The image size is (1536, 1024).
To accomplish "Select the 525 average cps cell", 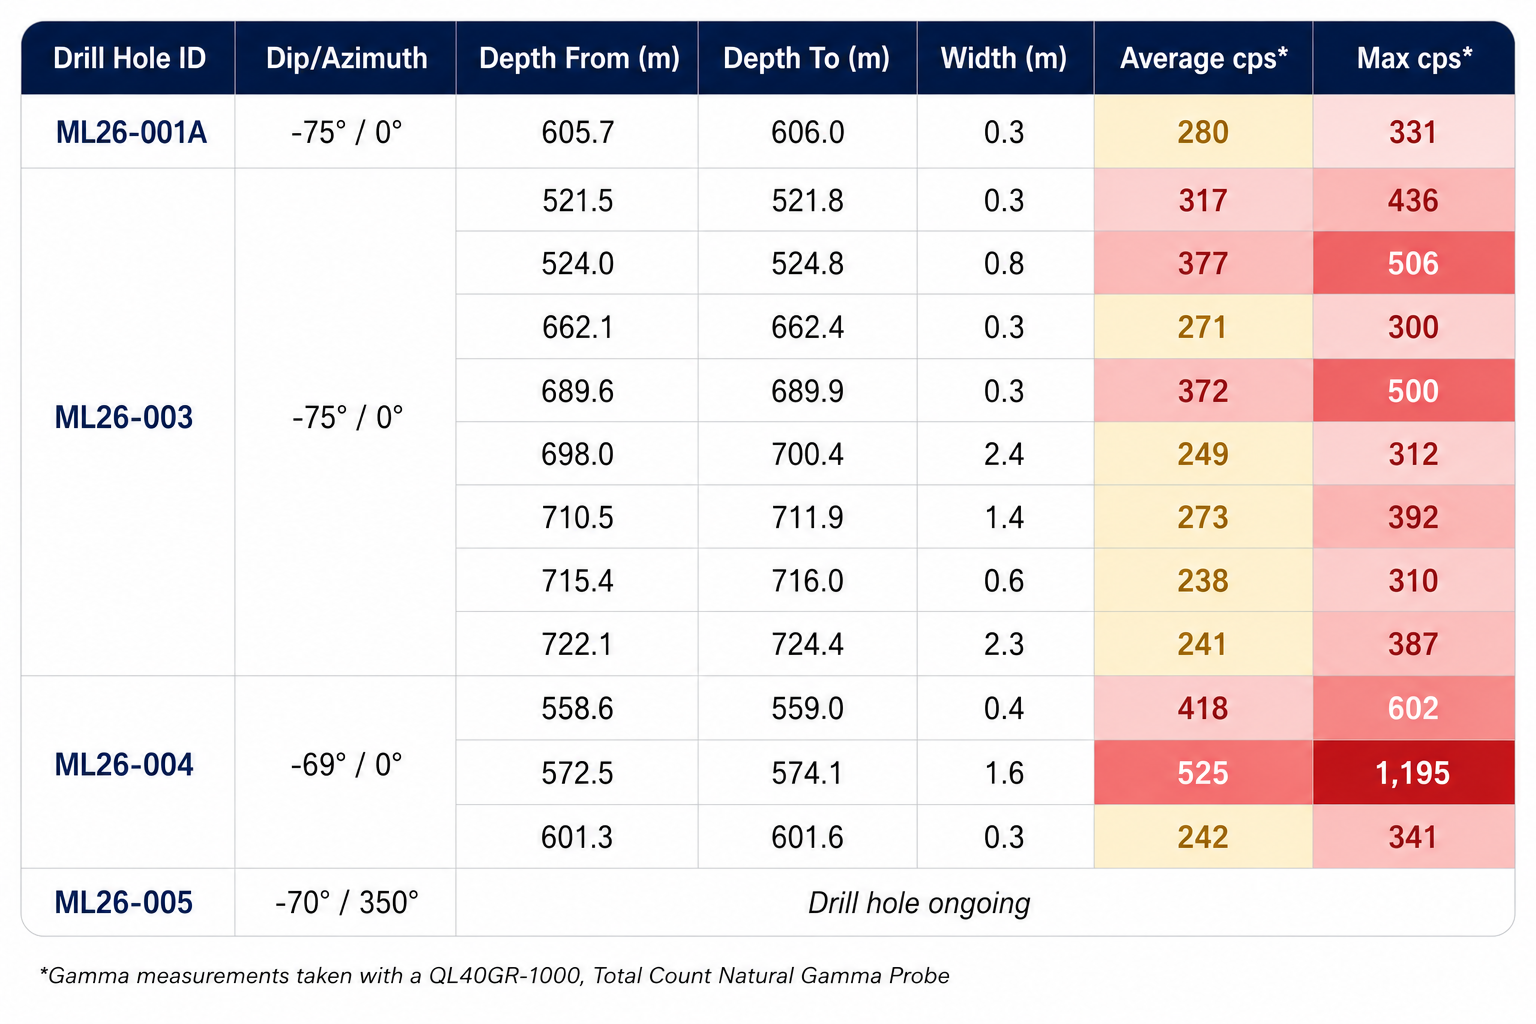I will click(1203, 773).
